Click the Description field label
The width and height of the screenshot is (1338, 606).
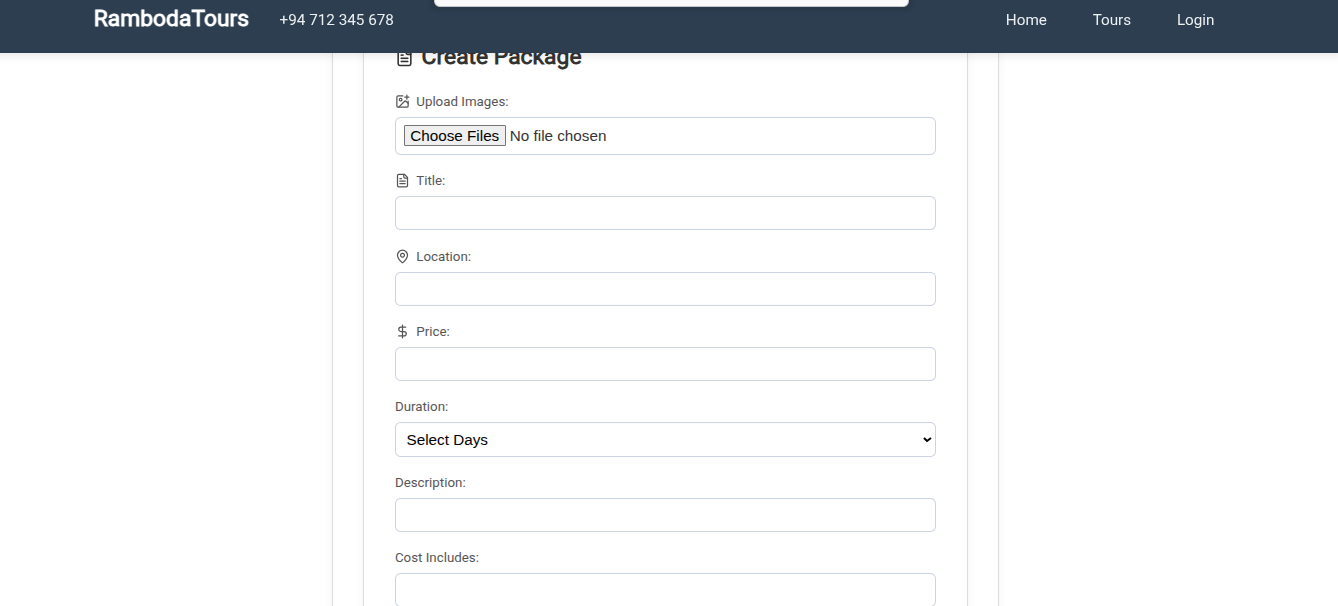tap(430, 483)
